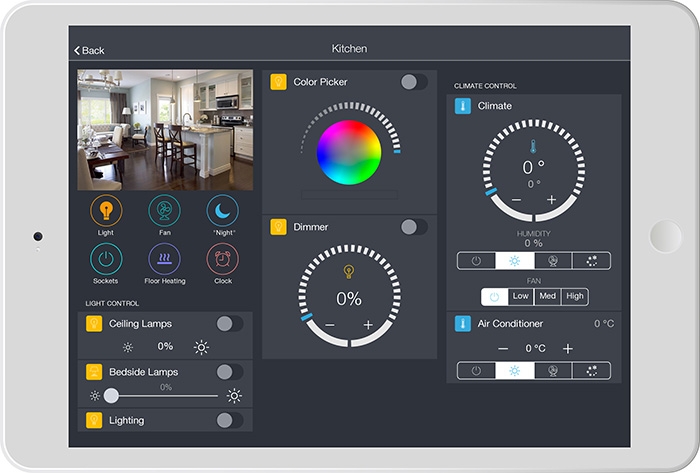
Task: Select Climate power-off mode
Action: click(476, 261)
